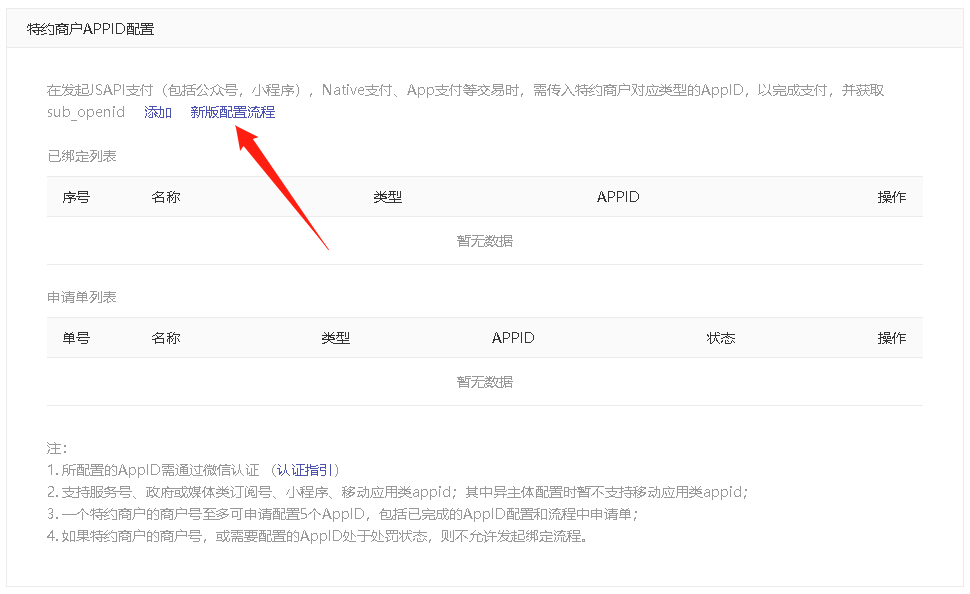The height and width of the screenshot is (594, 970).
Task: Click the 申请单列表 section label
Action: 82,297
